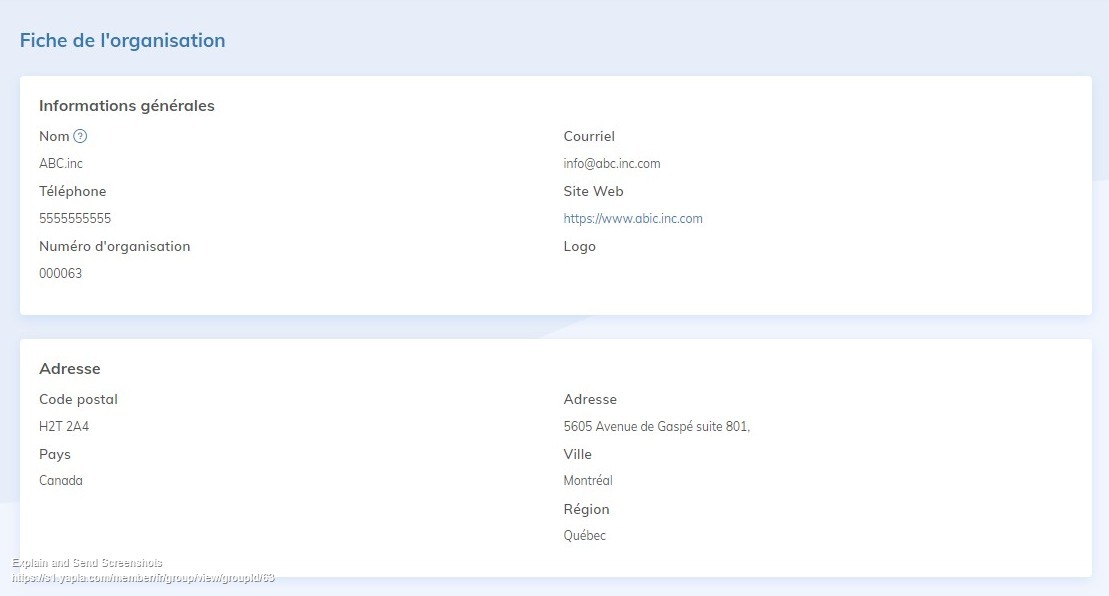Click the info@abc.inc.com email value

[611, 164]
